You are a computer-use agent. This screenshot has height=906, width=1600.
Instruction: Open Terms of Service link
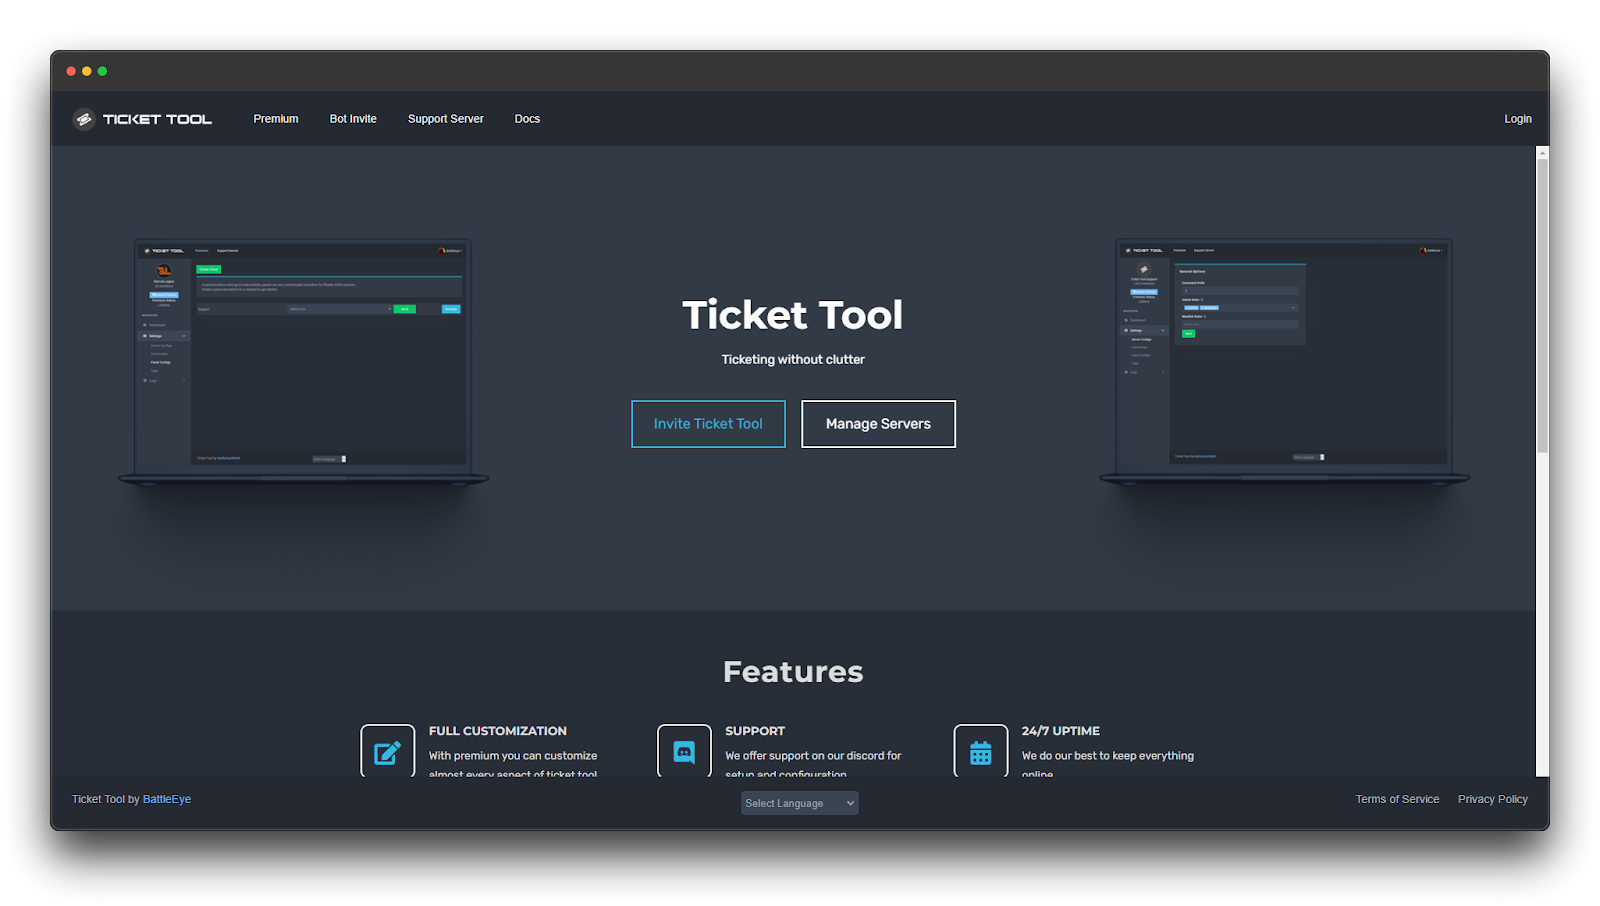click(x=1397, y=799)
